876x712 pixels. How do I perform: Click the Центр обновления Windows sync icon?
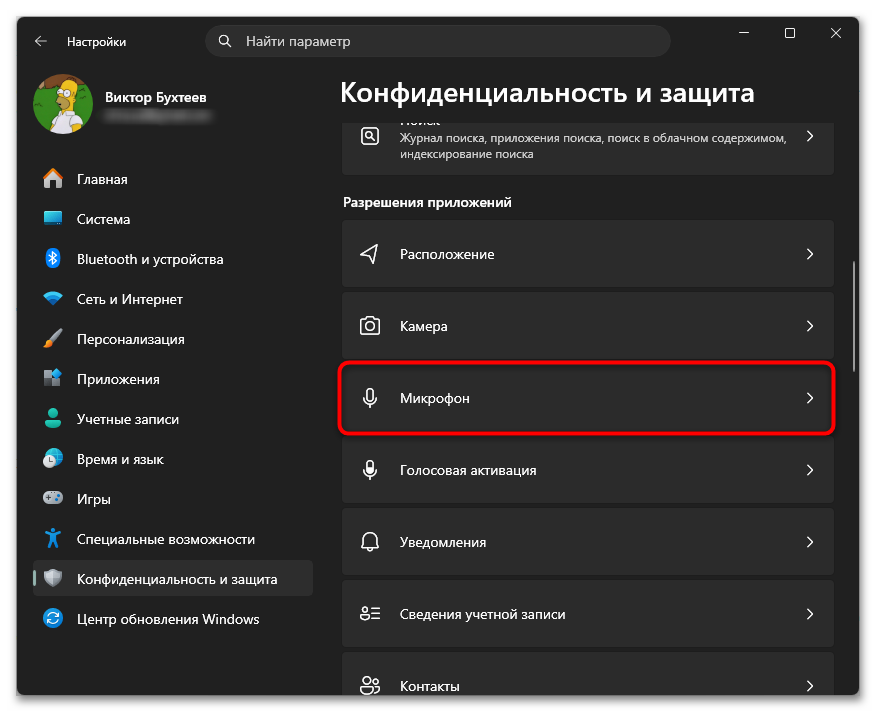(53, 618)
